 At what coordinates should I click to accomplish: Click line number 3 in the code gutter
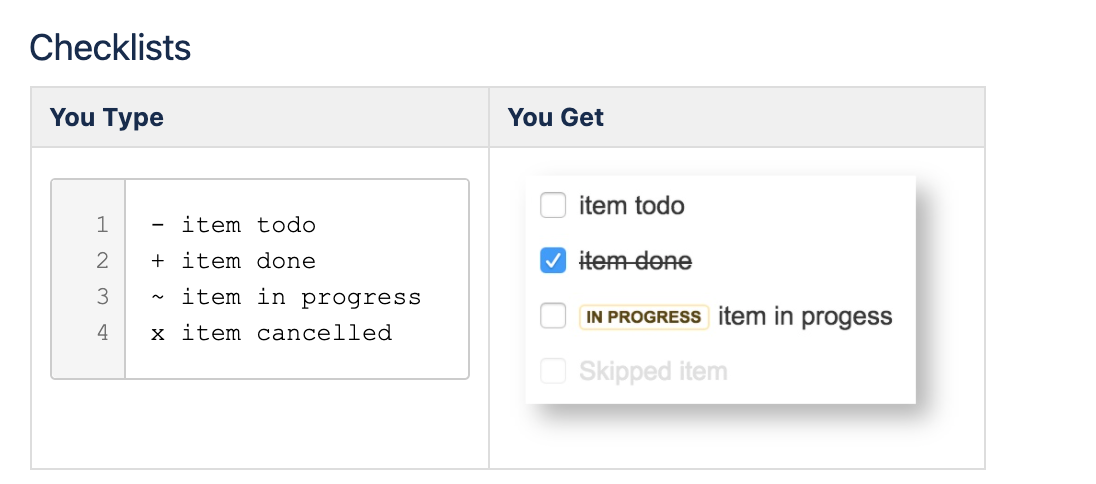pyautogui.click(x=102, y=297)
